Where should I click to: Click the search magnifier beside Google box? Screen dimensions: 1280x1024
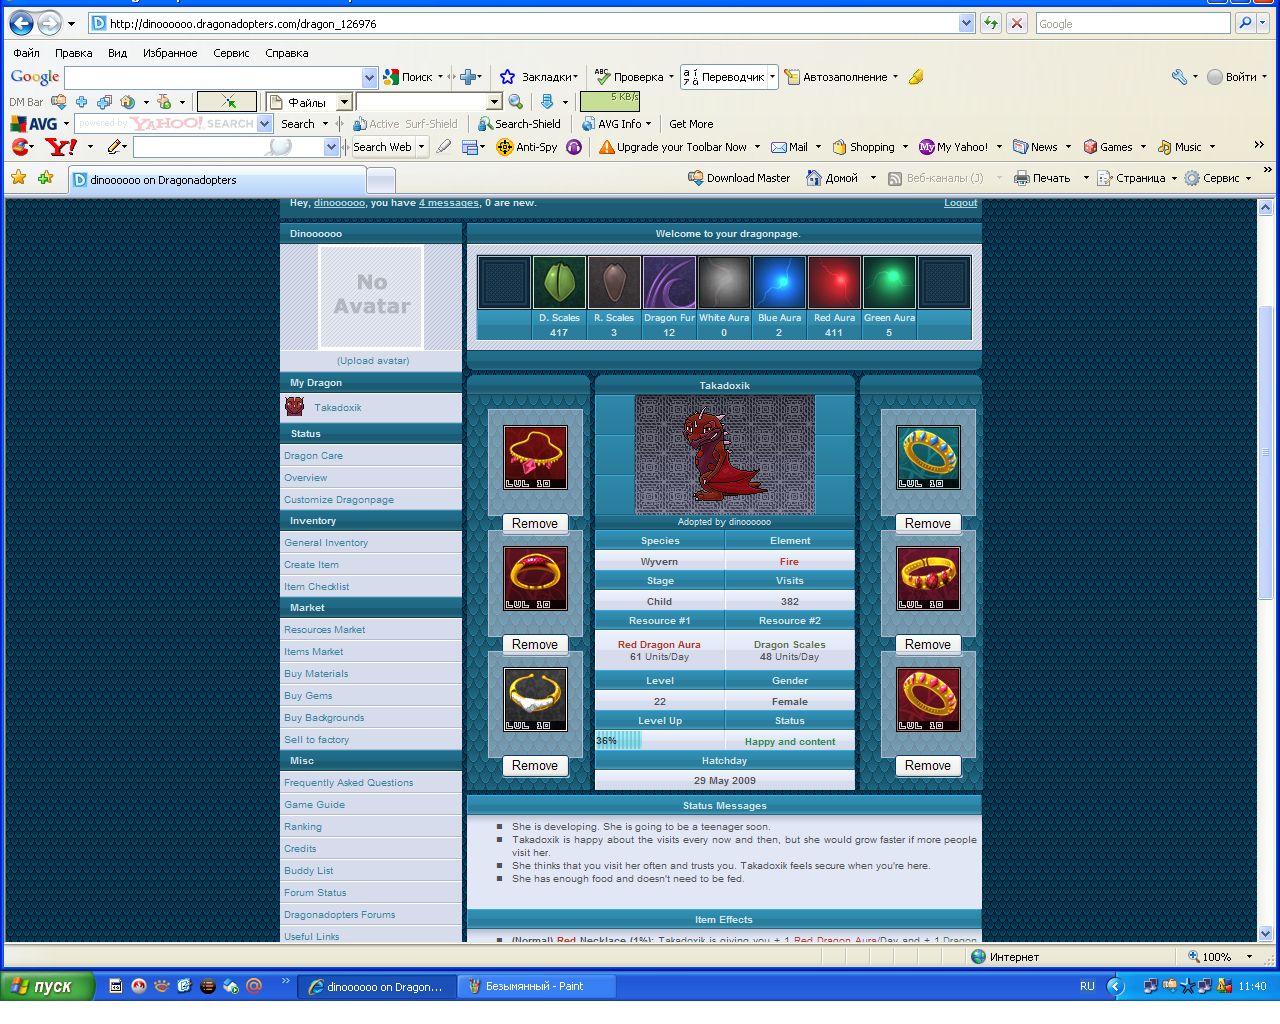[1245, 23]
